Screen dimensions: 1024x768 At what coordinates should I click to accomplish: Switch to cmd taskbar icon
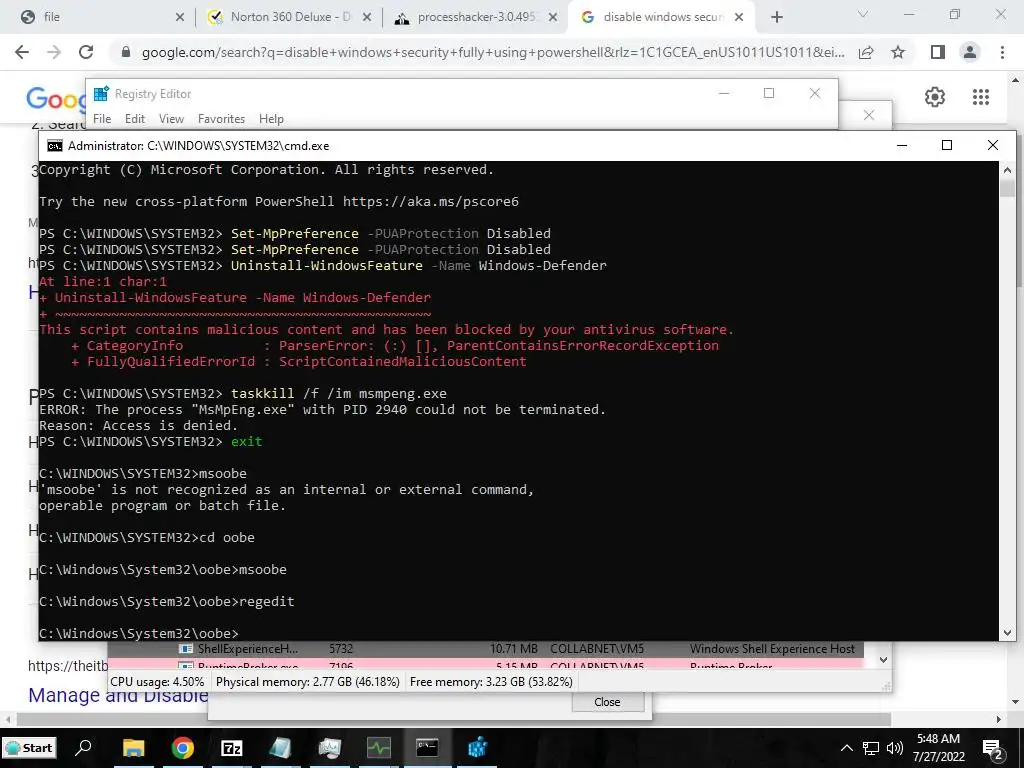coord(427,748)
